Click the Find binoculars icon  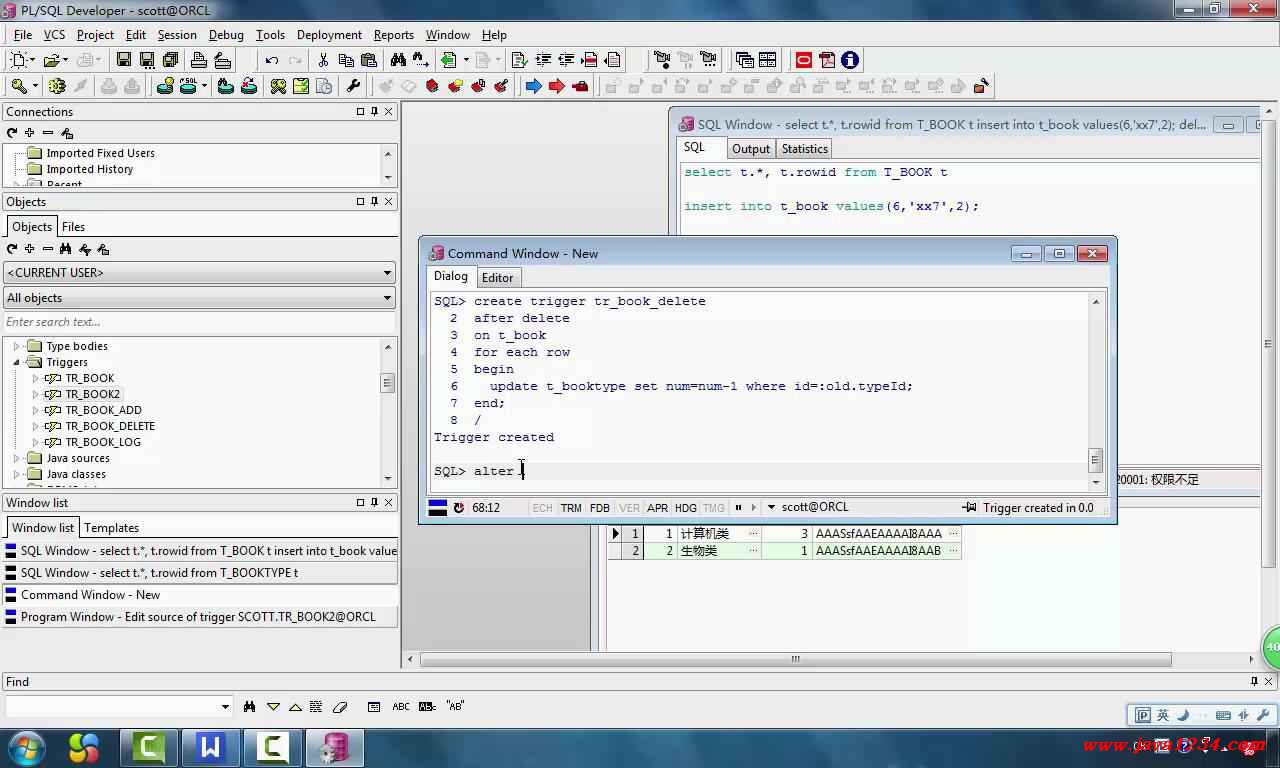(398, 60)
